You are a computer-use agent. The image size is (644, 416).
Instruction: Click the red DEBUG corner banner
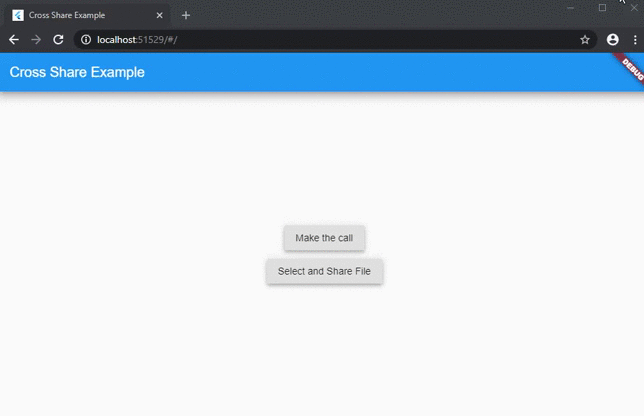coord(631,67)
